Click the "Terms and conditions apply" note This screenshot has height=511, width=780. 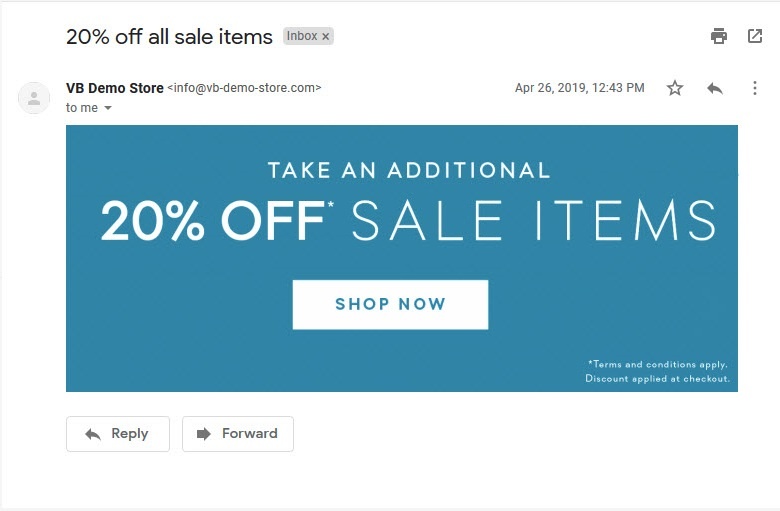point(658,365)
